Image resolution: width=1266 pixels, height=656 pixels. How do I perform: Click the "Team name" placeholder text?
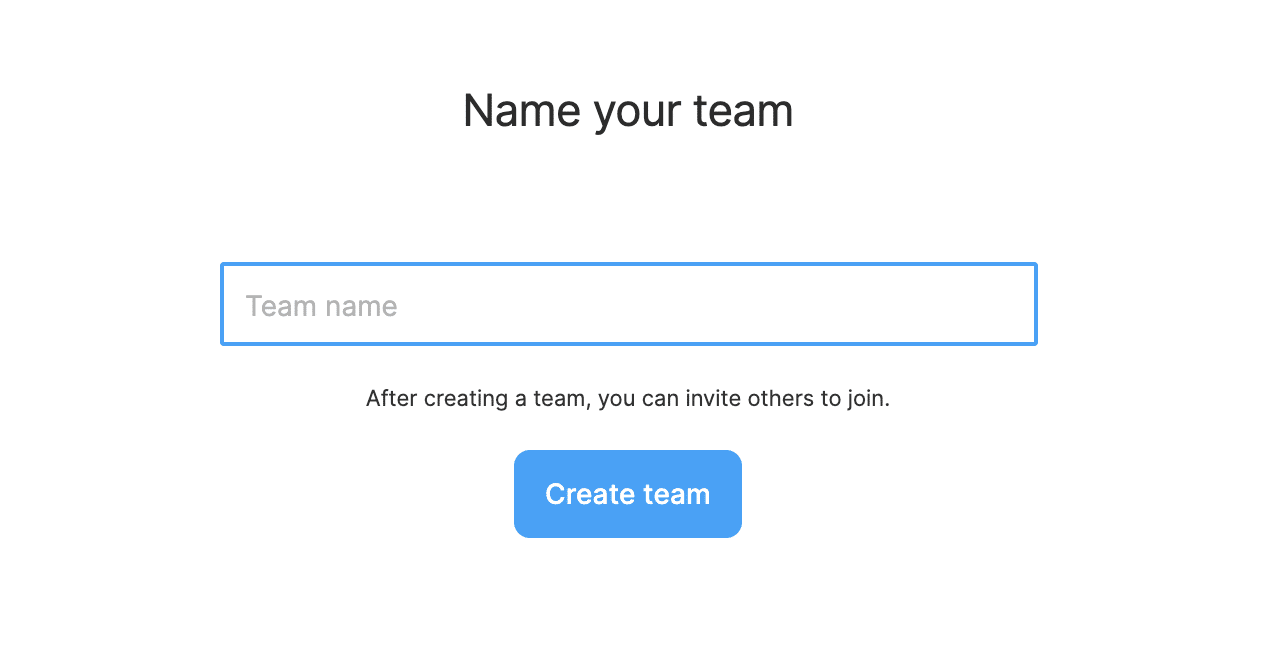tap(321, 306)
